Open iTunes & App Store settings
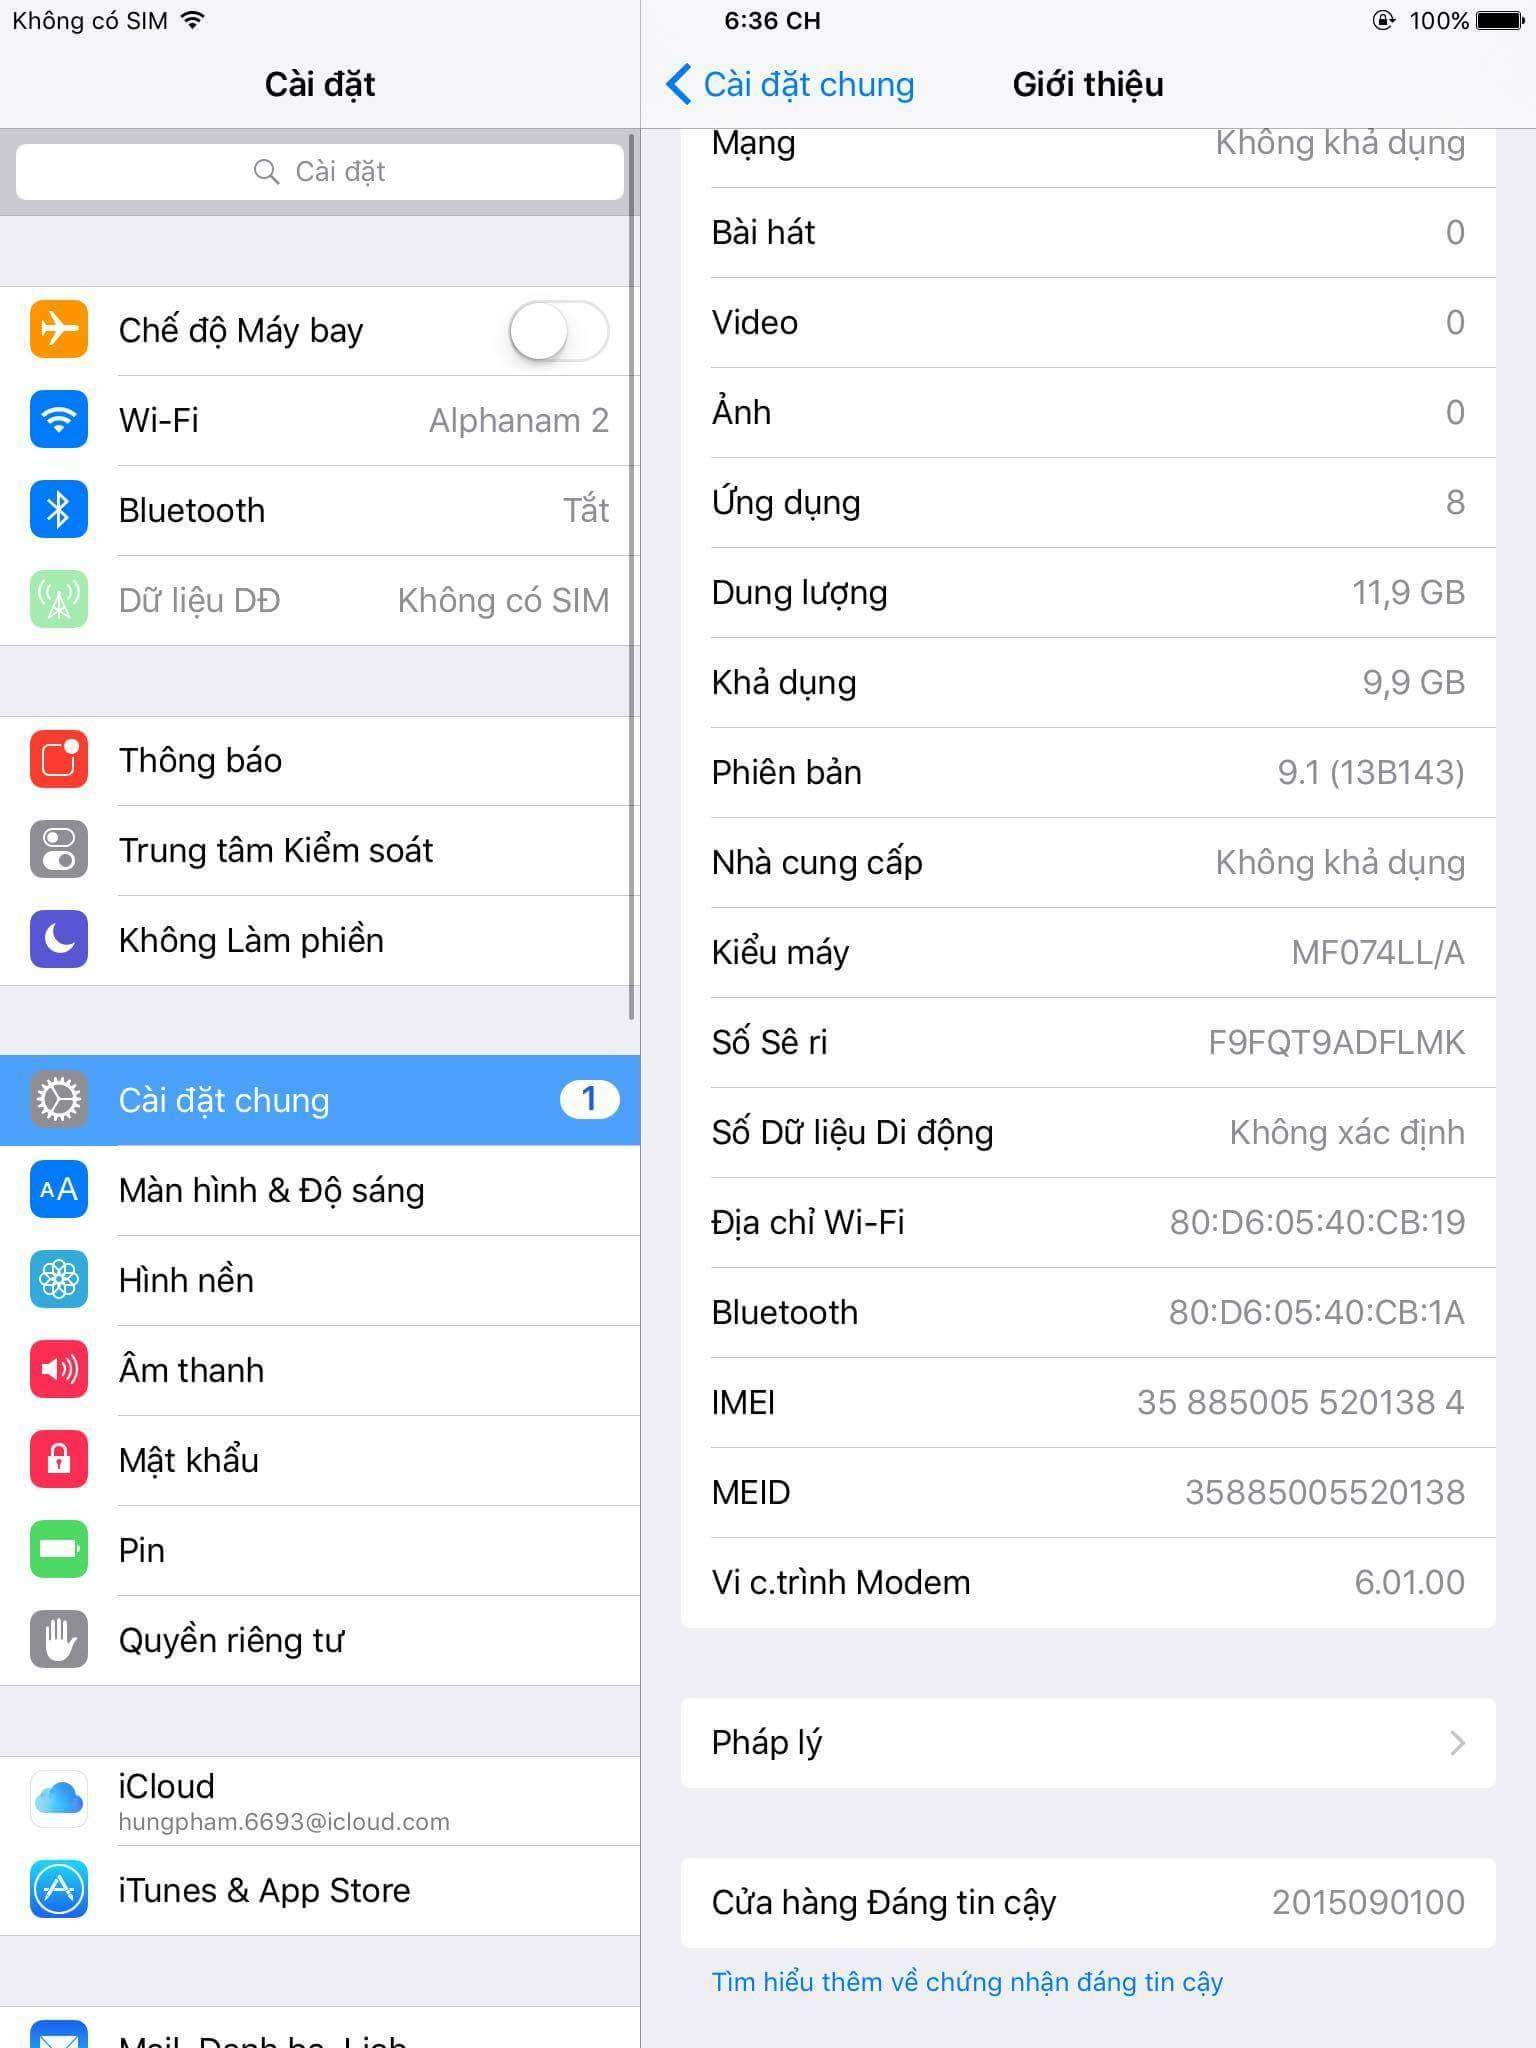This screenshot has height=2048, width=1536. 320,1890
